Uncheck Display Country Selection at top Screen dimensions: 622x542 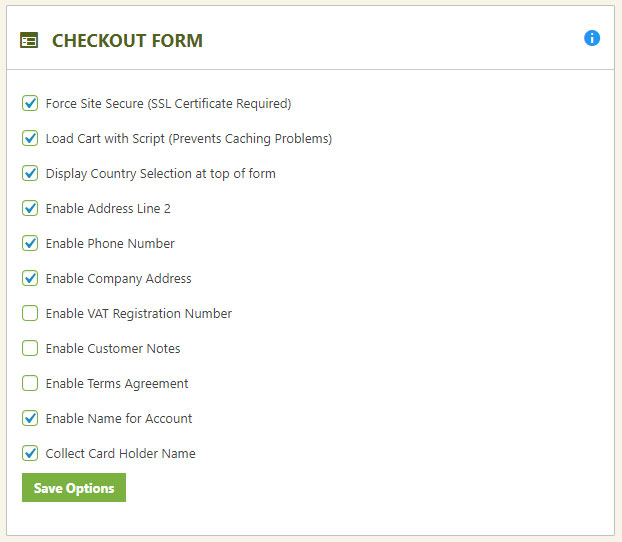click(30, 173)
